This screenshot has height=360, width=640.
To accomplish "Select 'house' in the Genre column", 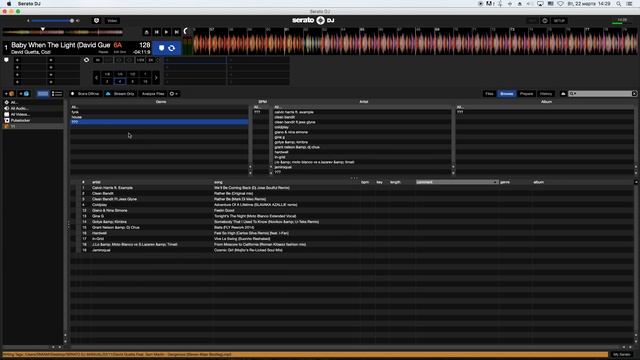I will coord(159,117).
